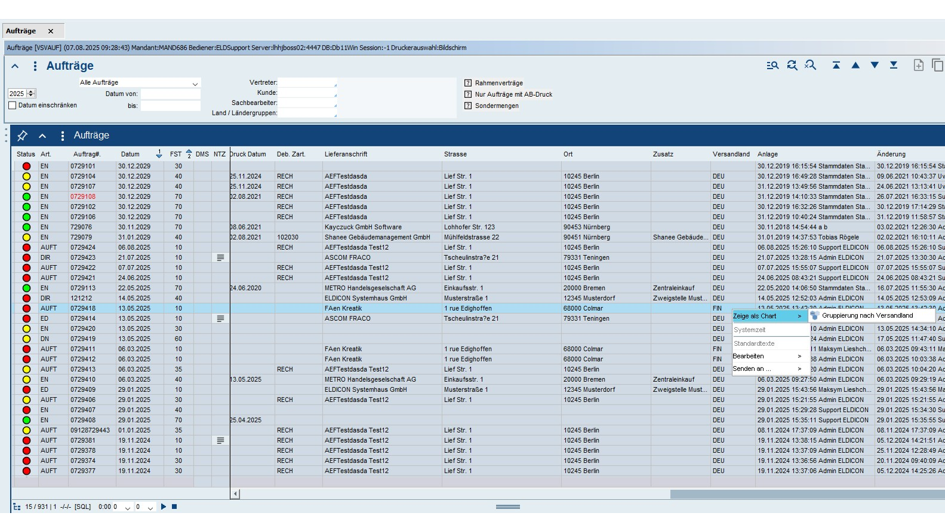
Task: Click the search list magnifier icon
Action: click(773, 66)
